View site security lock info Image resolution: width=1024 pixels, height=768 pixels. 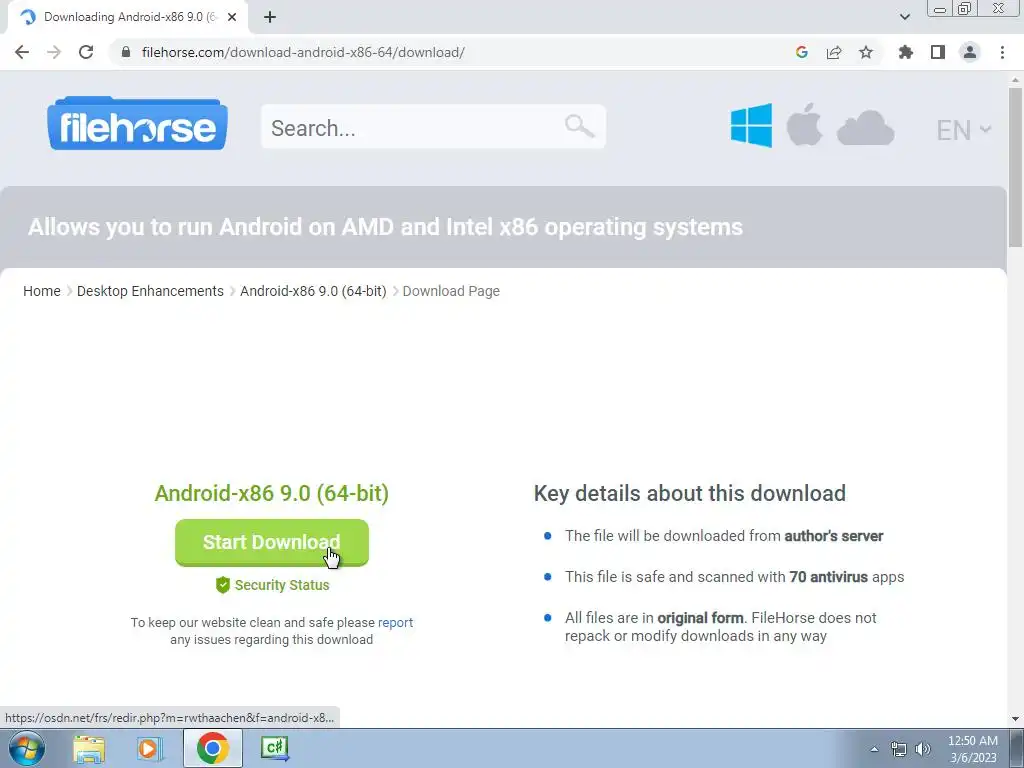126,52
